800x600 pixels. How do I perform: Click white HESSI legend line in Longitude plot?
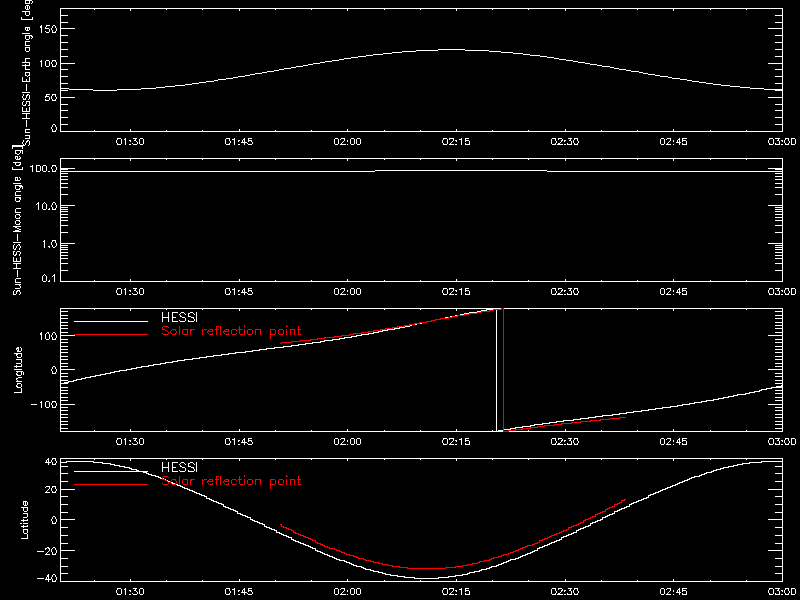pyautogui.click(x=111, y=321)
